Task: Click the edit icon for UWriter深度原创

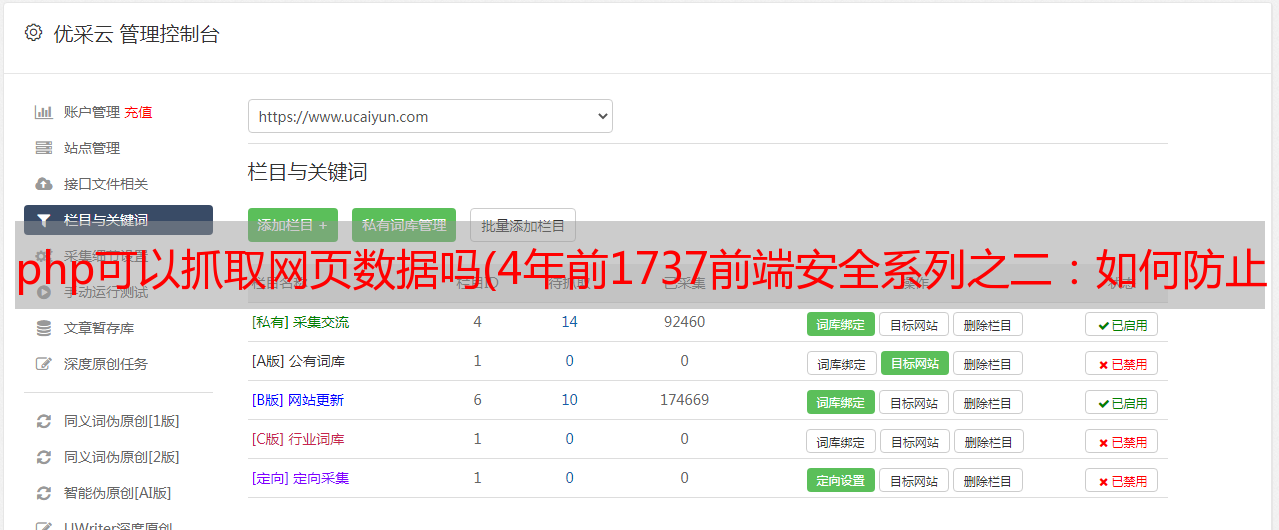Action: [x=44, y=526]
